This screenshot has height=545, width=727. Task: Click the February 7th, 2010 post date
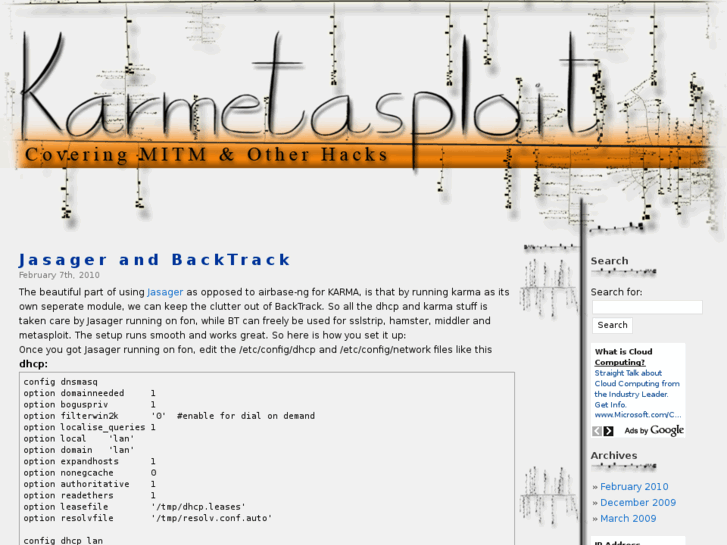pyautogui.click(x=59, y=275)
